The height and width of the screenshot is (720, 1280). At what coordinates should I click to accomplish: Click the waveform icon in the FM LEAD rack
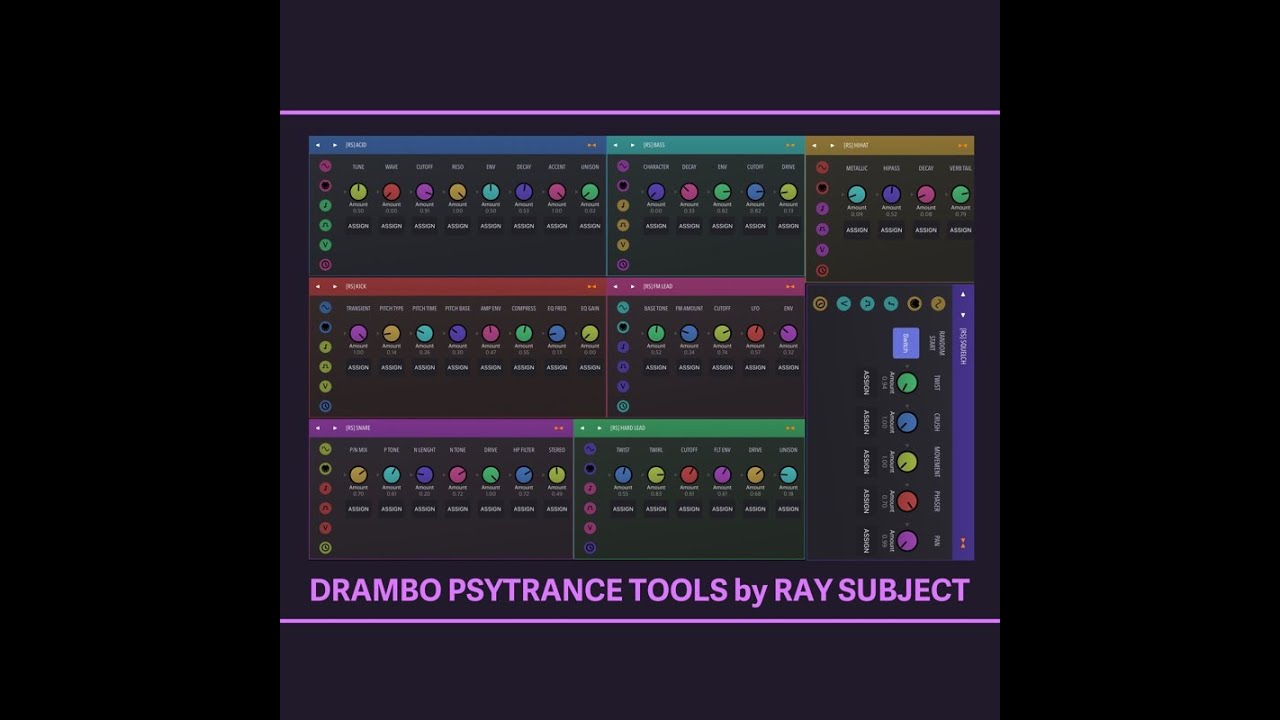pos(623,308)
